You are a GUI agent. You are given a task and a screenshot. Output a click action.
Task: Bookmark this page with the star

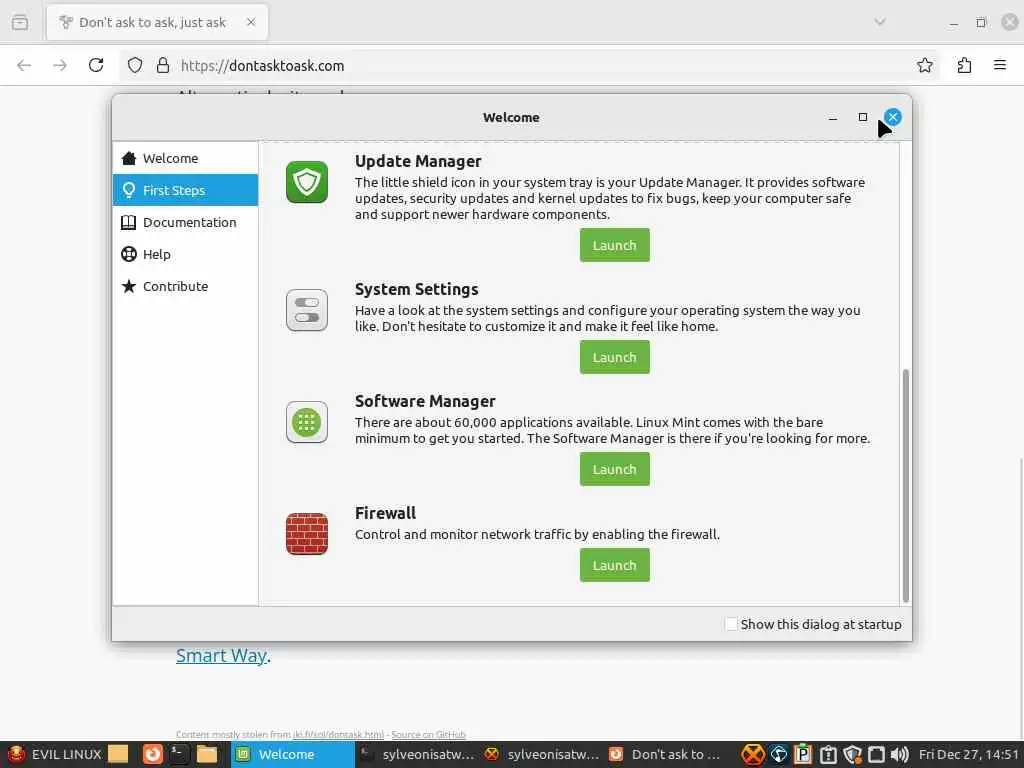[925, 65]
